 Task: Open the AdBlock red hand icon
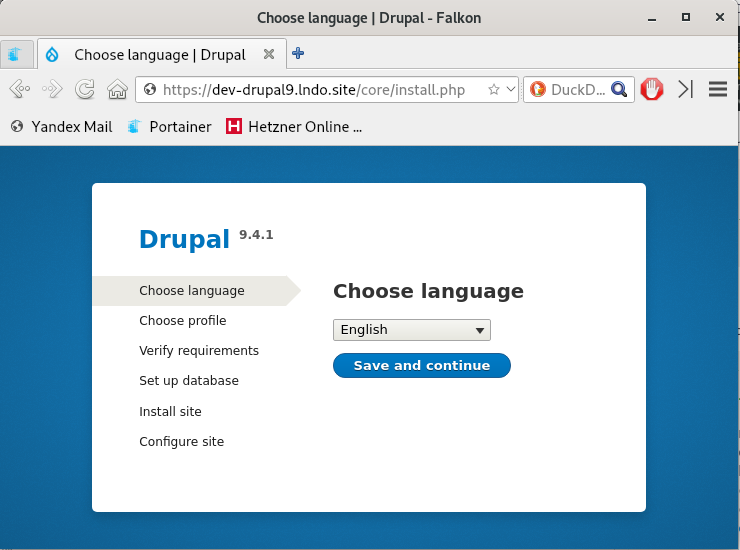[x=652, y=89]
